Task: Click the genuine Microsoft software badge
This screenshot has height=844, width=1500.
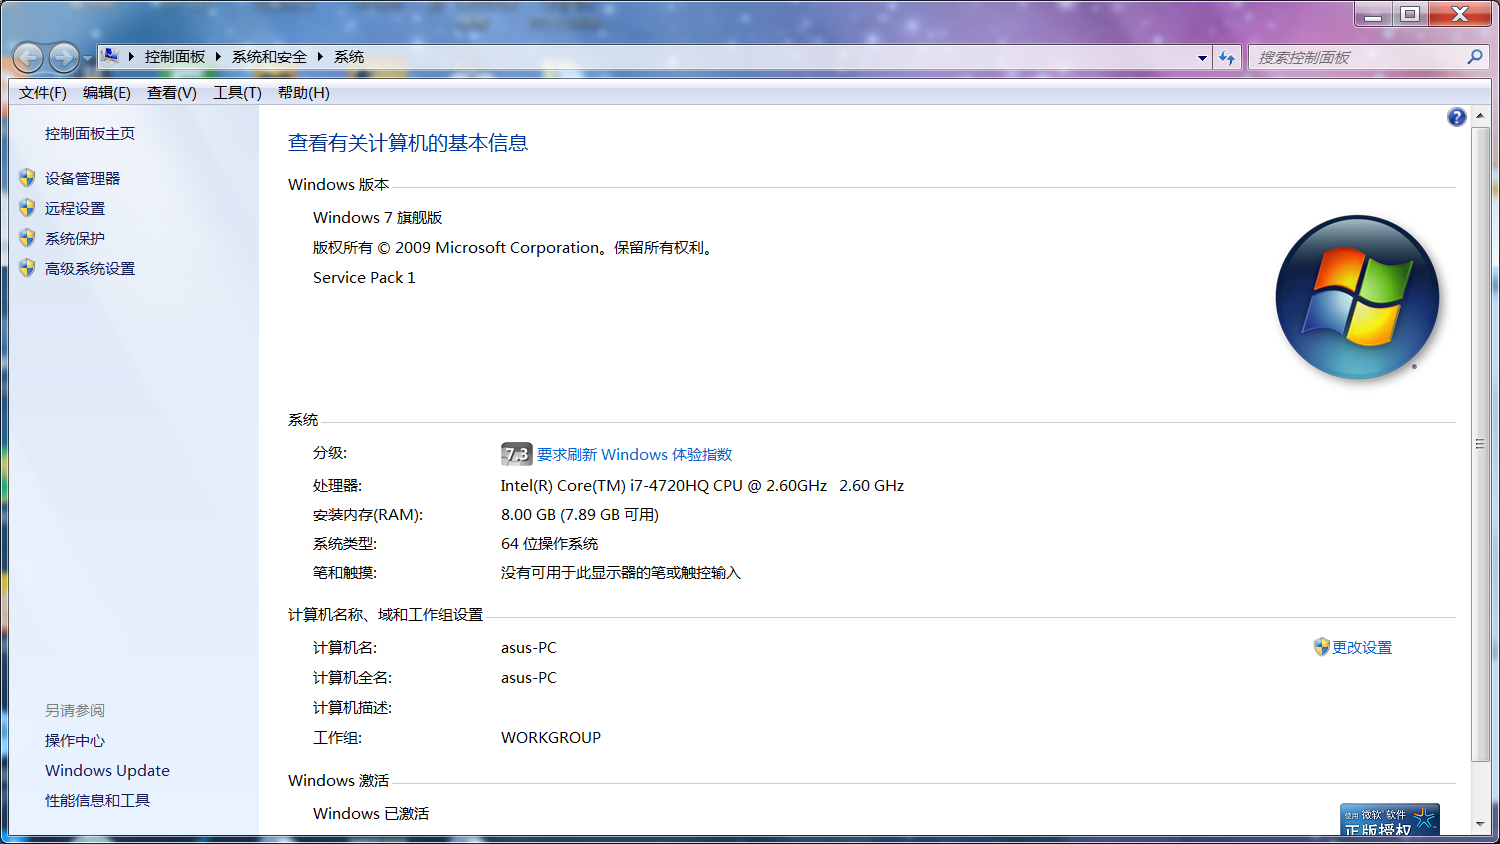Action: 1390,820
